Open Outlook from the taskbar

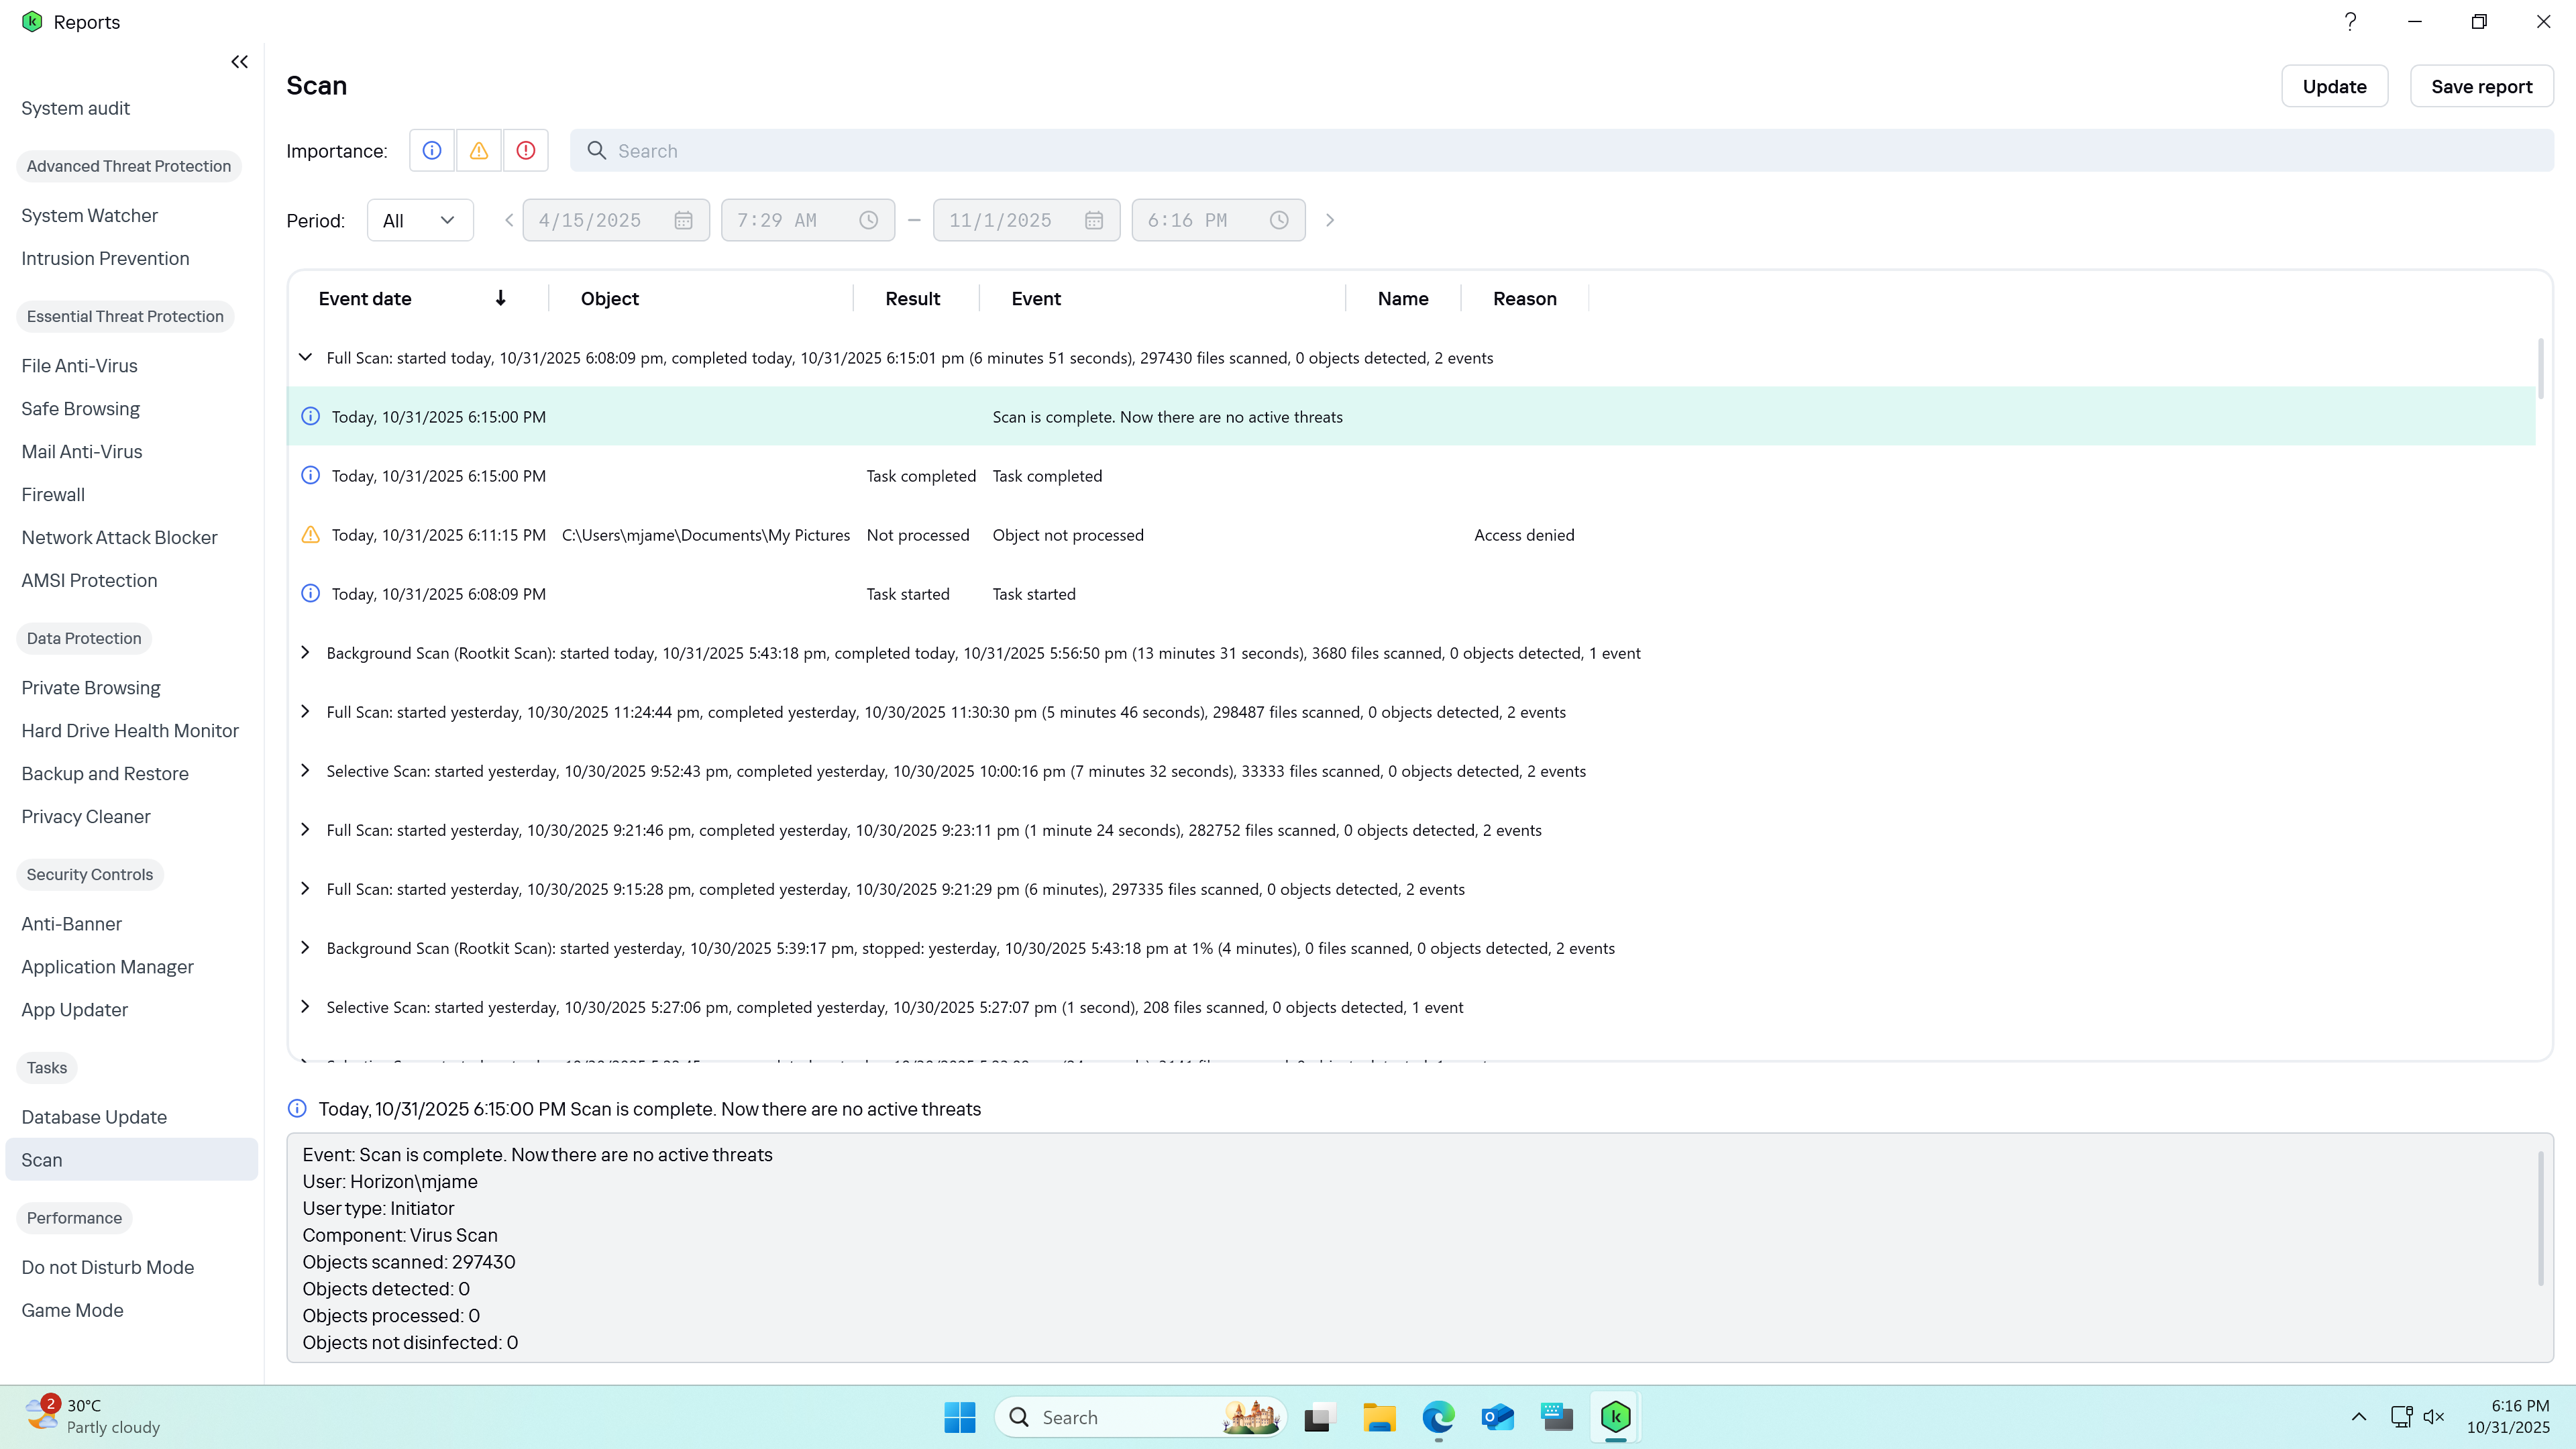coord(1497,1417)
